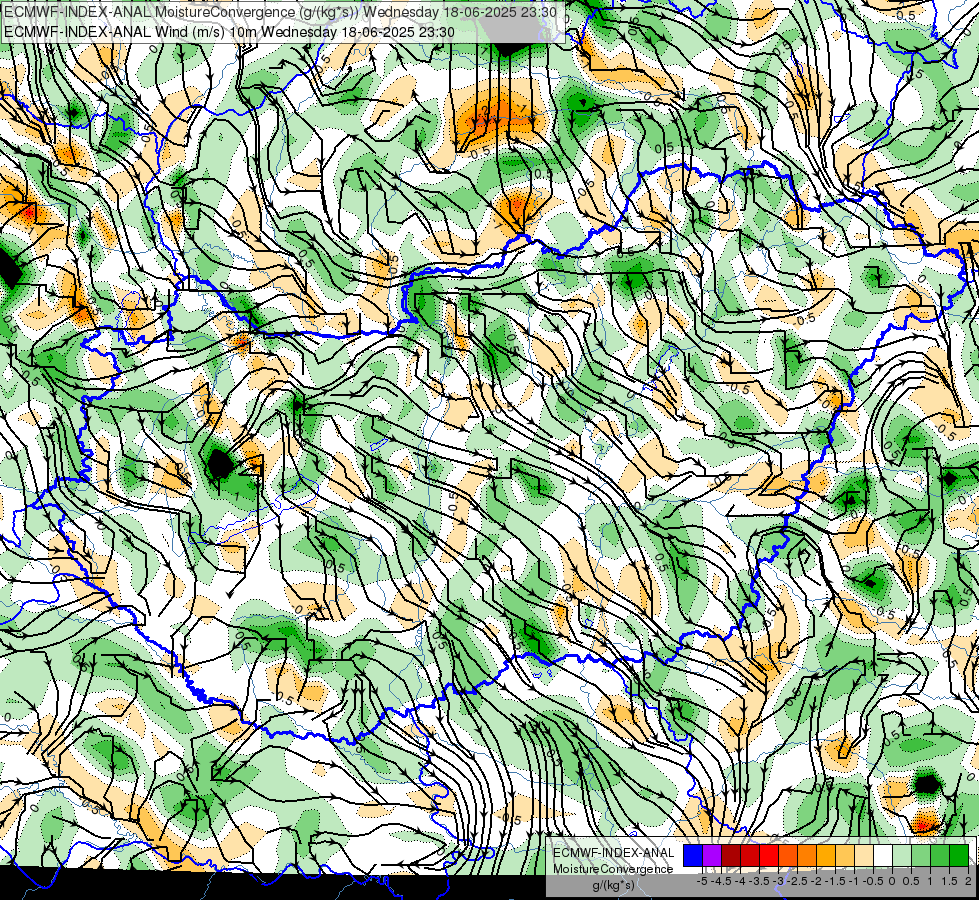This screenshot has height=900, width=979.
Task: Click the '-4.5' legend scale value
Action: 721,881
